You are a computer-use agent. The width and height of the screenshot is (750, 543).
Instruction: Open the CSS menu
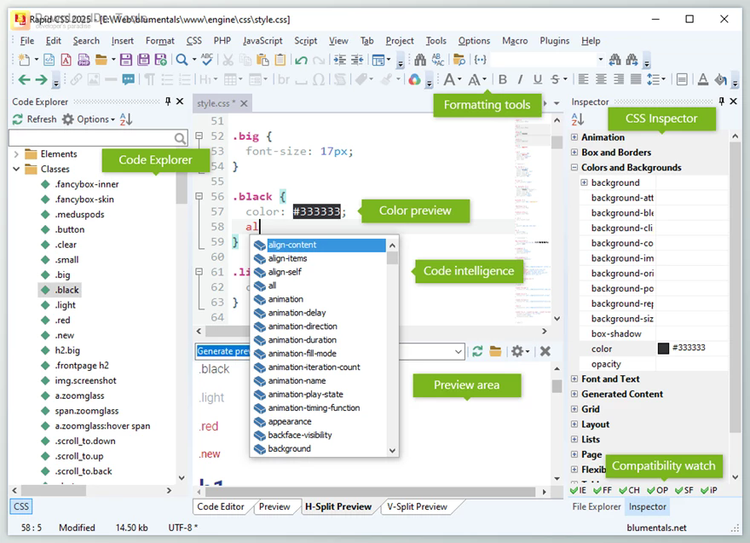[x=194, y=41]
